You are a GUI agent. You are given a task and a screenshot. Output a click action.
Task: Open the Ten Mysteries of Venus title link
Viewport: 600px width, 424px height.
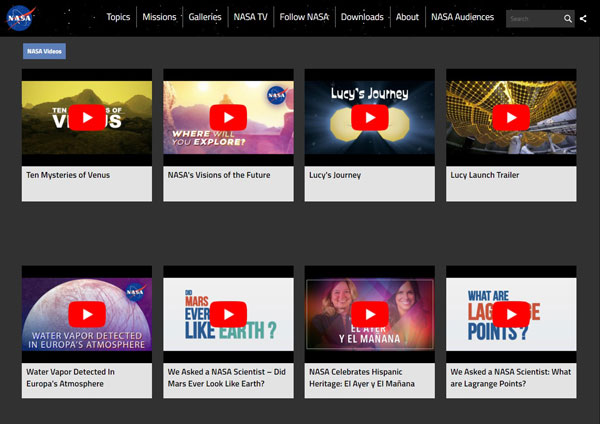coord(68,175)
